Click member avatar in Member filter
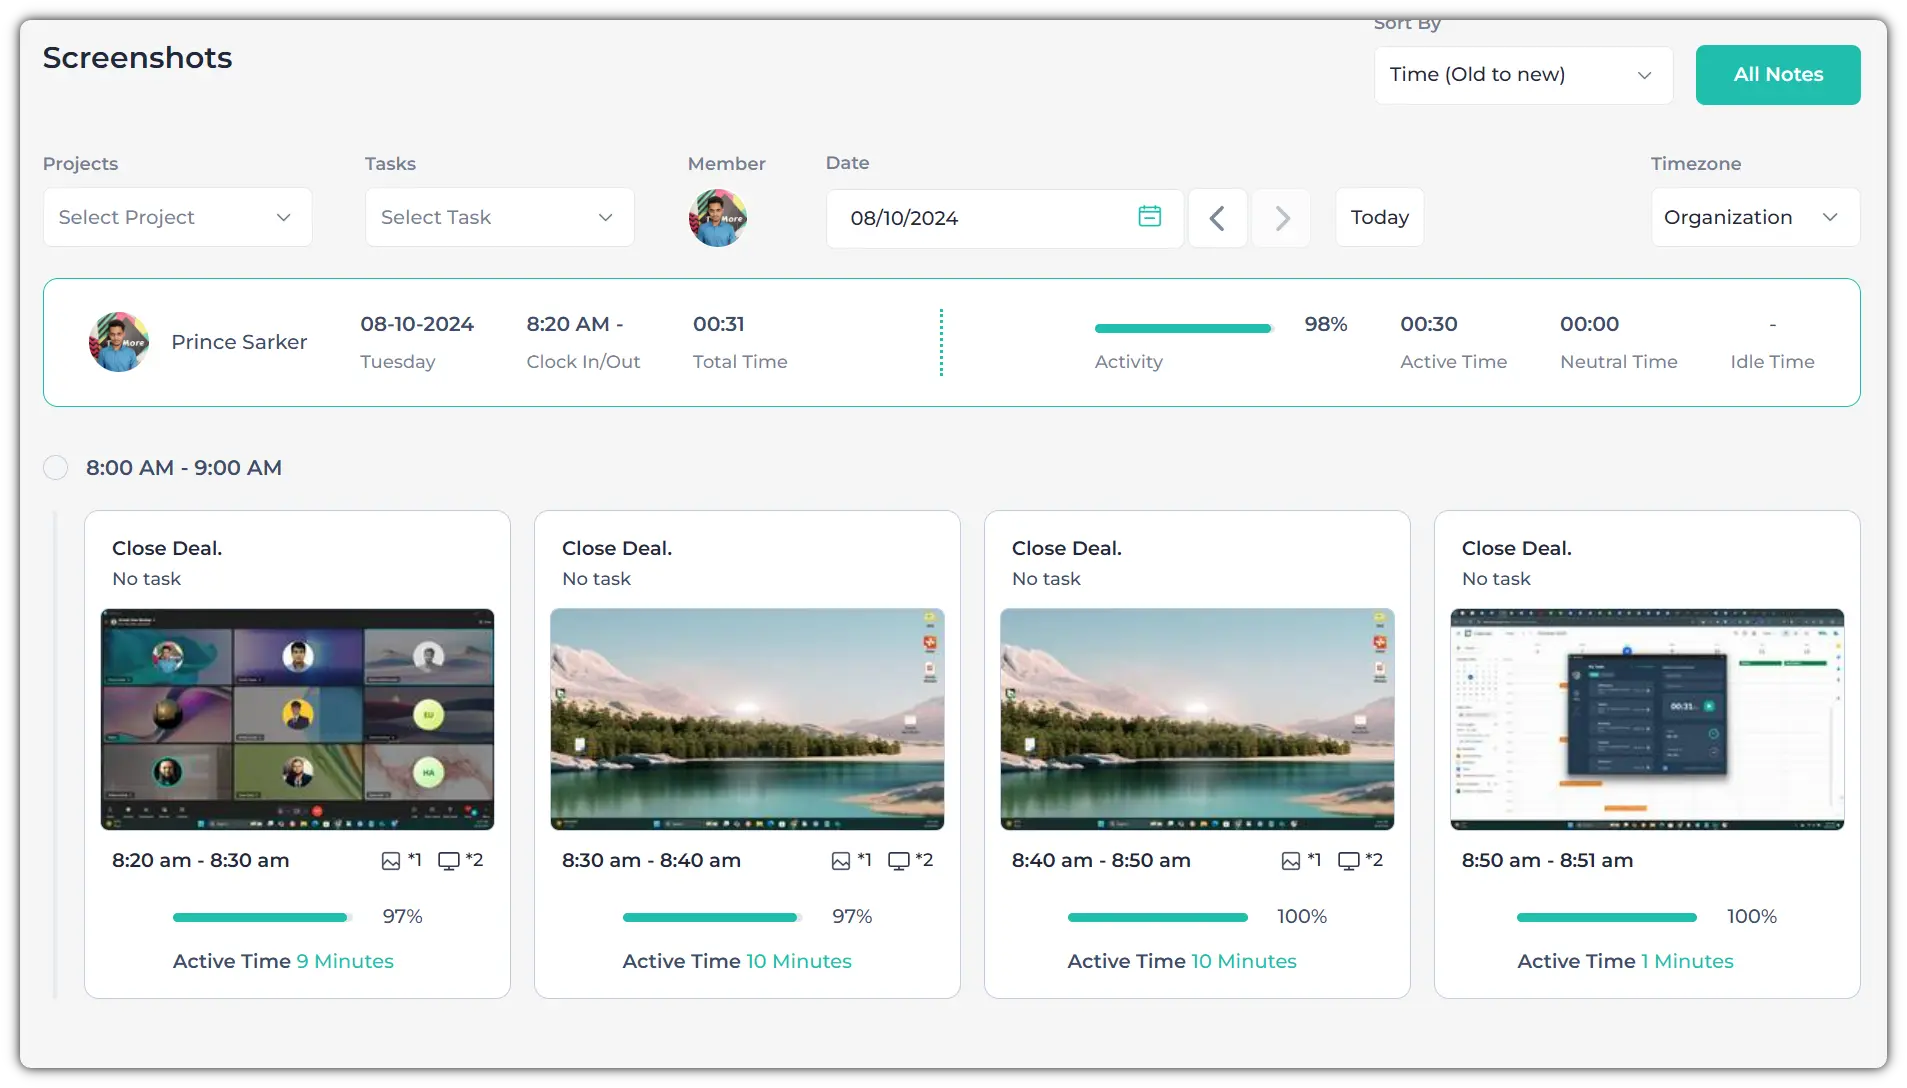This screenshot has height=1088, width=1907. pos(717,218)
